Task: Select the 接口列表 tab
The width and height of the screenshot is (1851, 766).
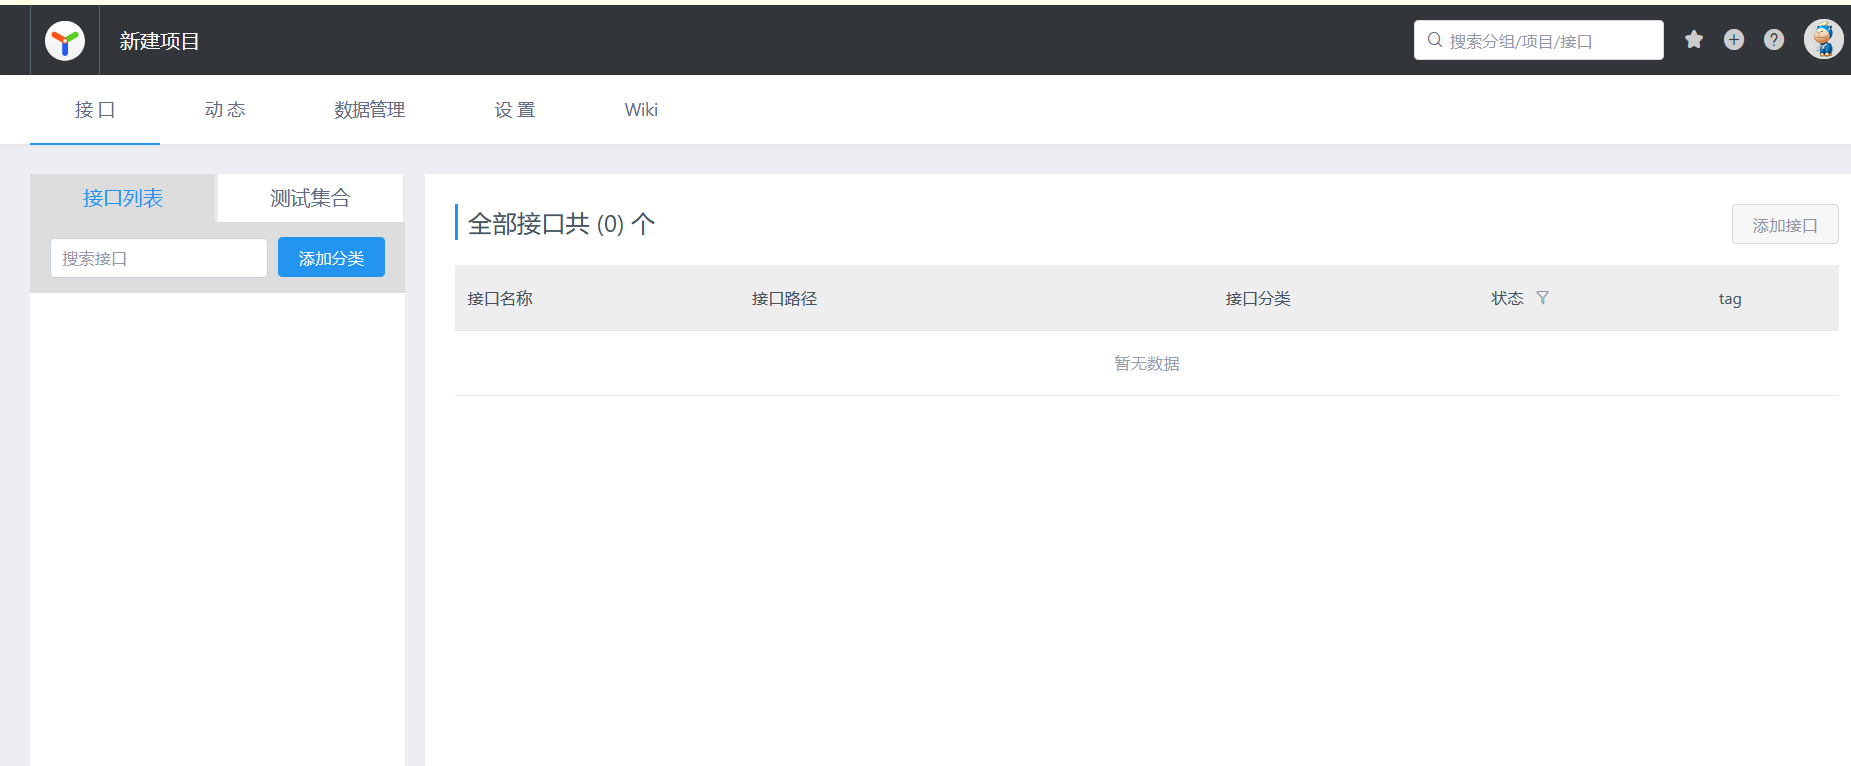Action: (x=123, y=198)
